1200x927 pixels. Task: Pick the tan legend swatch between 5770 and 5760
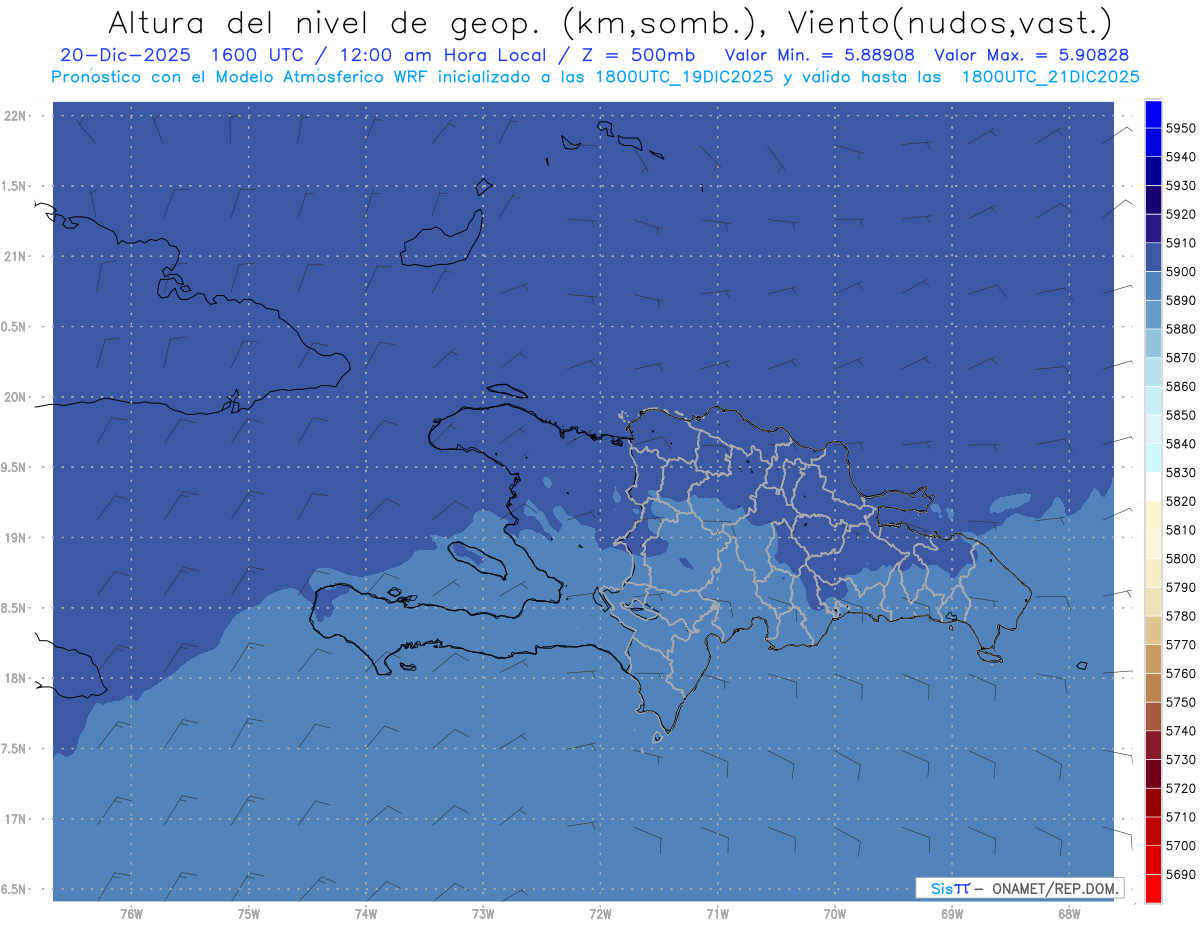point(1153,659)
